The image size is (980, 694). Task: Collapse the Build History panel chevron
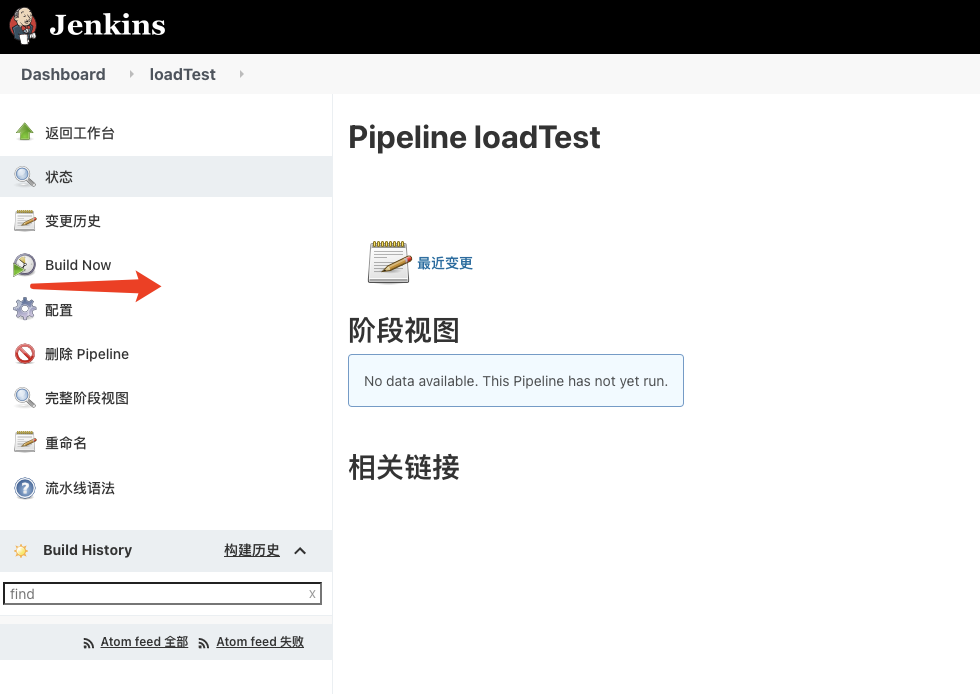pyautogui.click(x=300, y=551)
